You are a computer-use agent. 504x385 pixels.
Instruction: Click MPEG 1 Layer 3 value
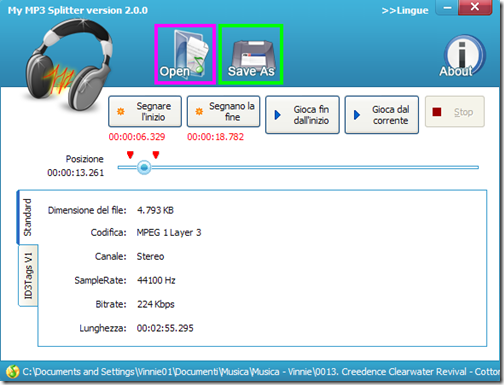click(x=169, y=233)
